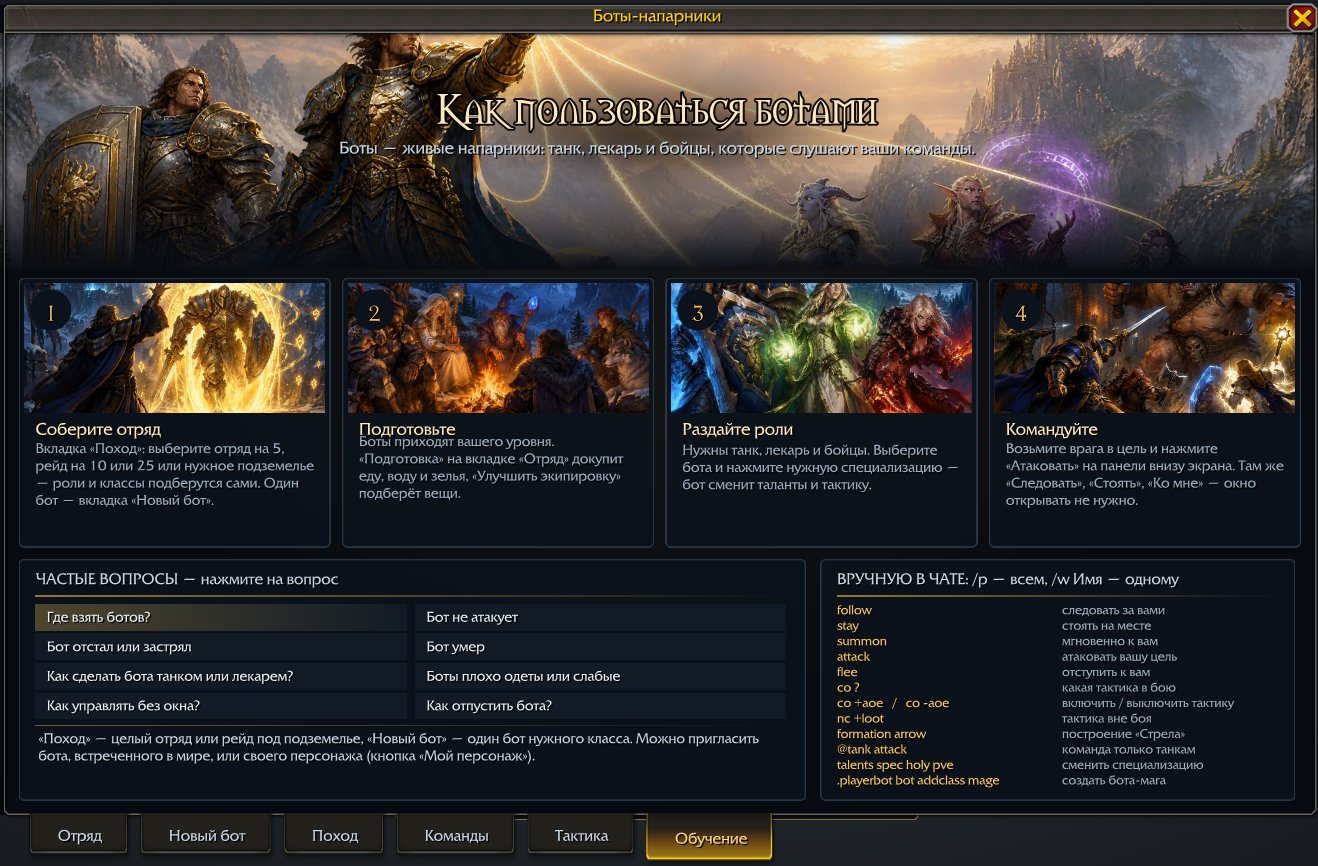
Task: Select the «summon» chat command
Action: point(862,641)
